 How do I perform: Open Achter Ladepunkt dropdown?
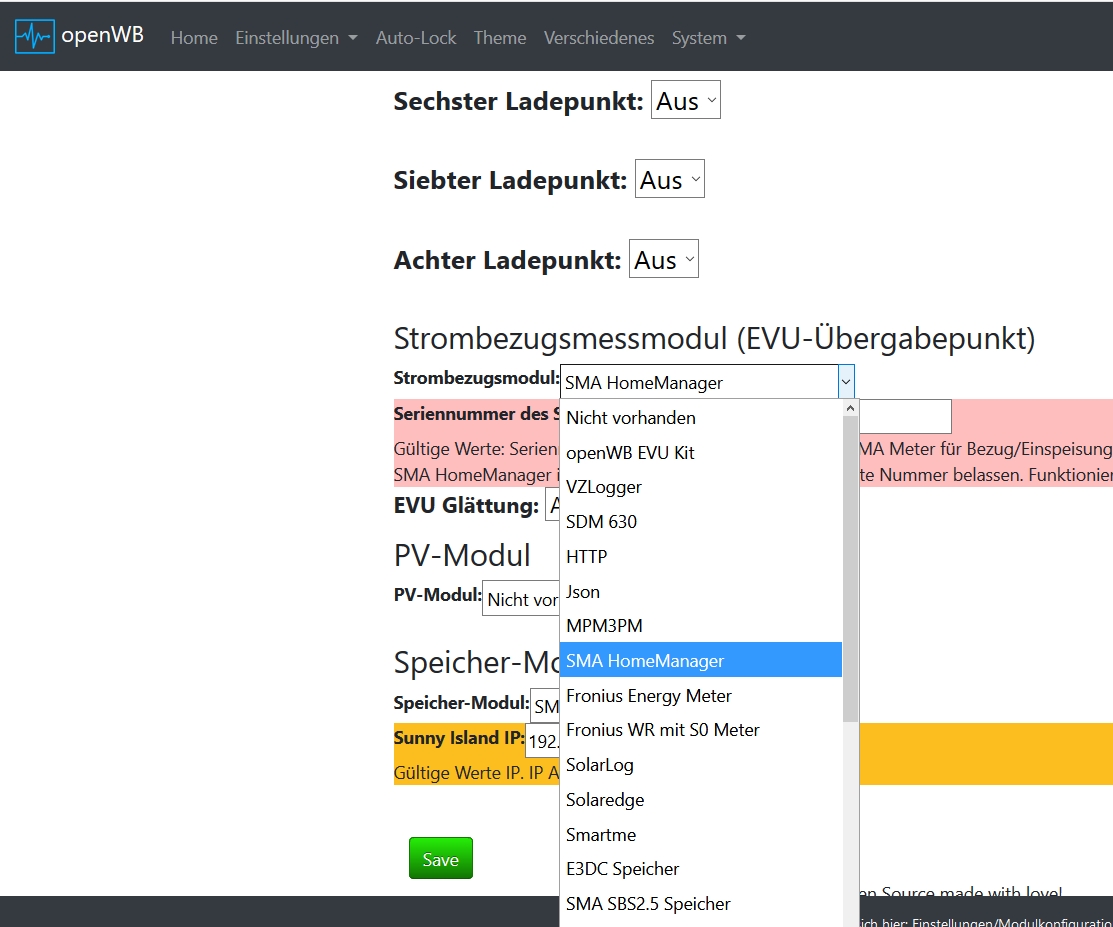click(x=664, y=259)
